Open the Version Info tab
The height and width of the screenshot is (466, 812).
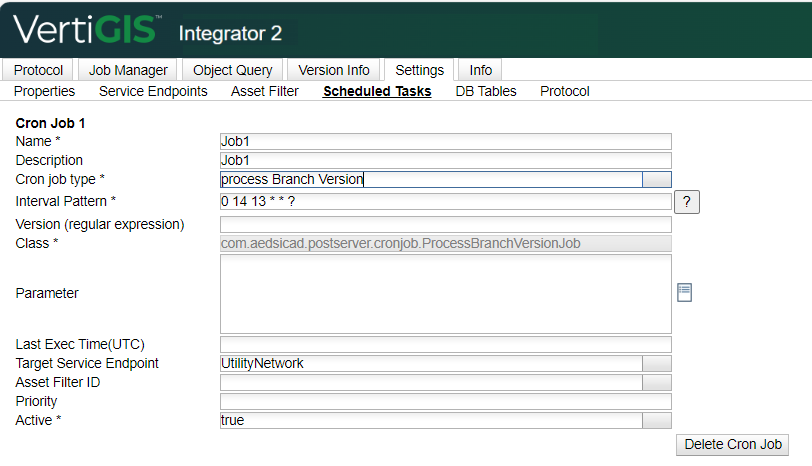334,70
